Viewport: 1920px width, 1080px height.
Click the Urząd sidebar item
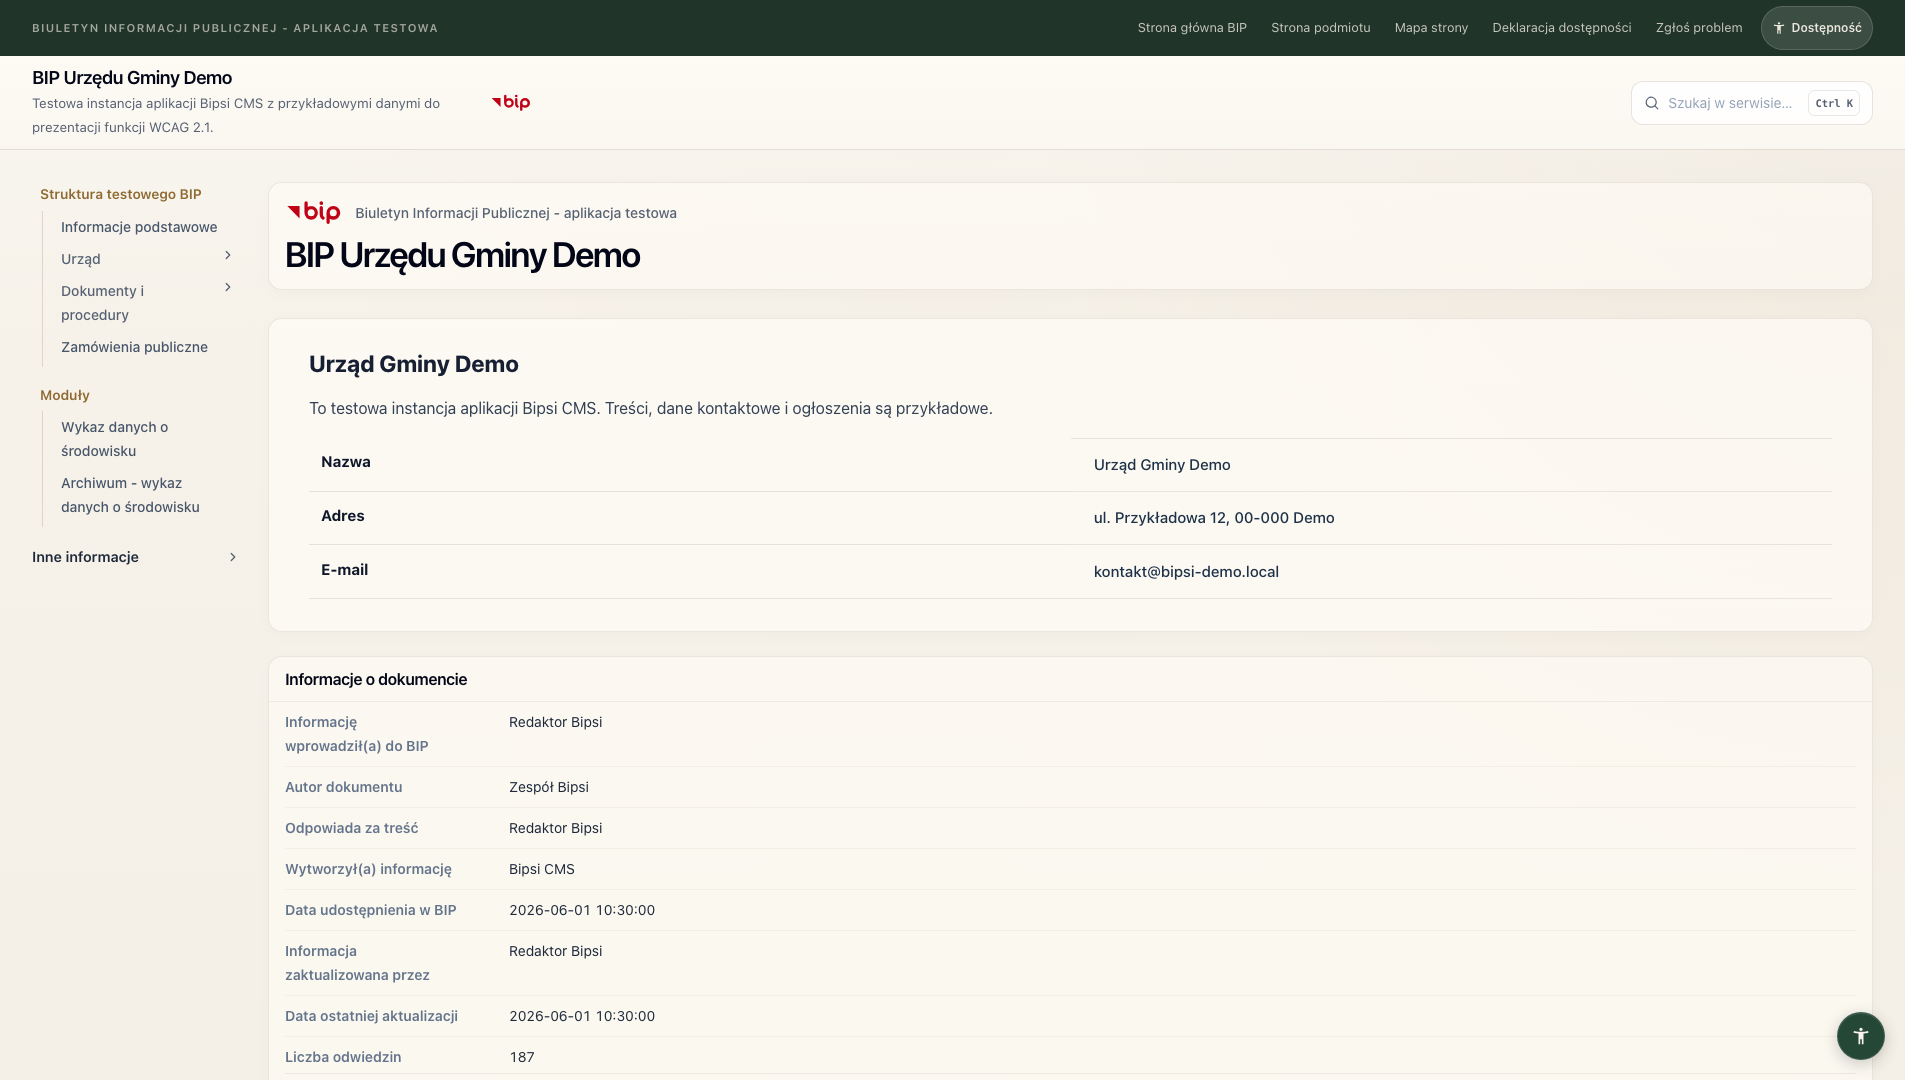click(81, 259)
